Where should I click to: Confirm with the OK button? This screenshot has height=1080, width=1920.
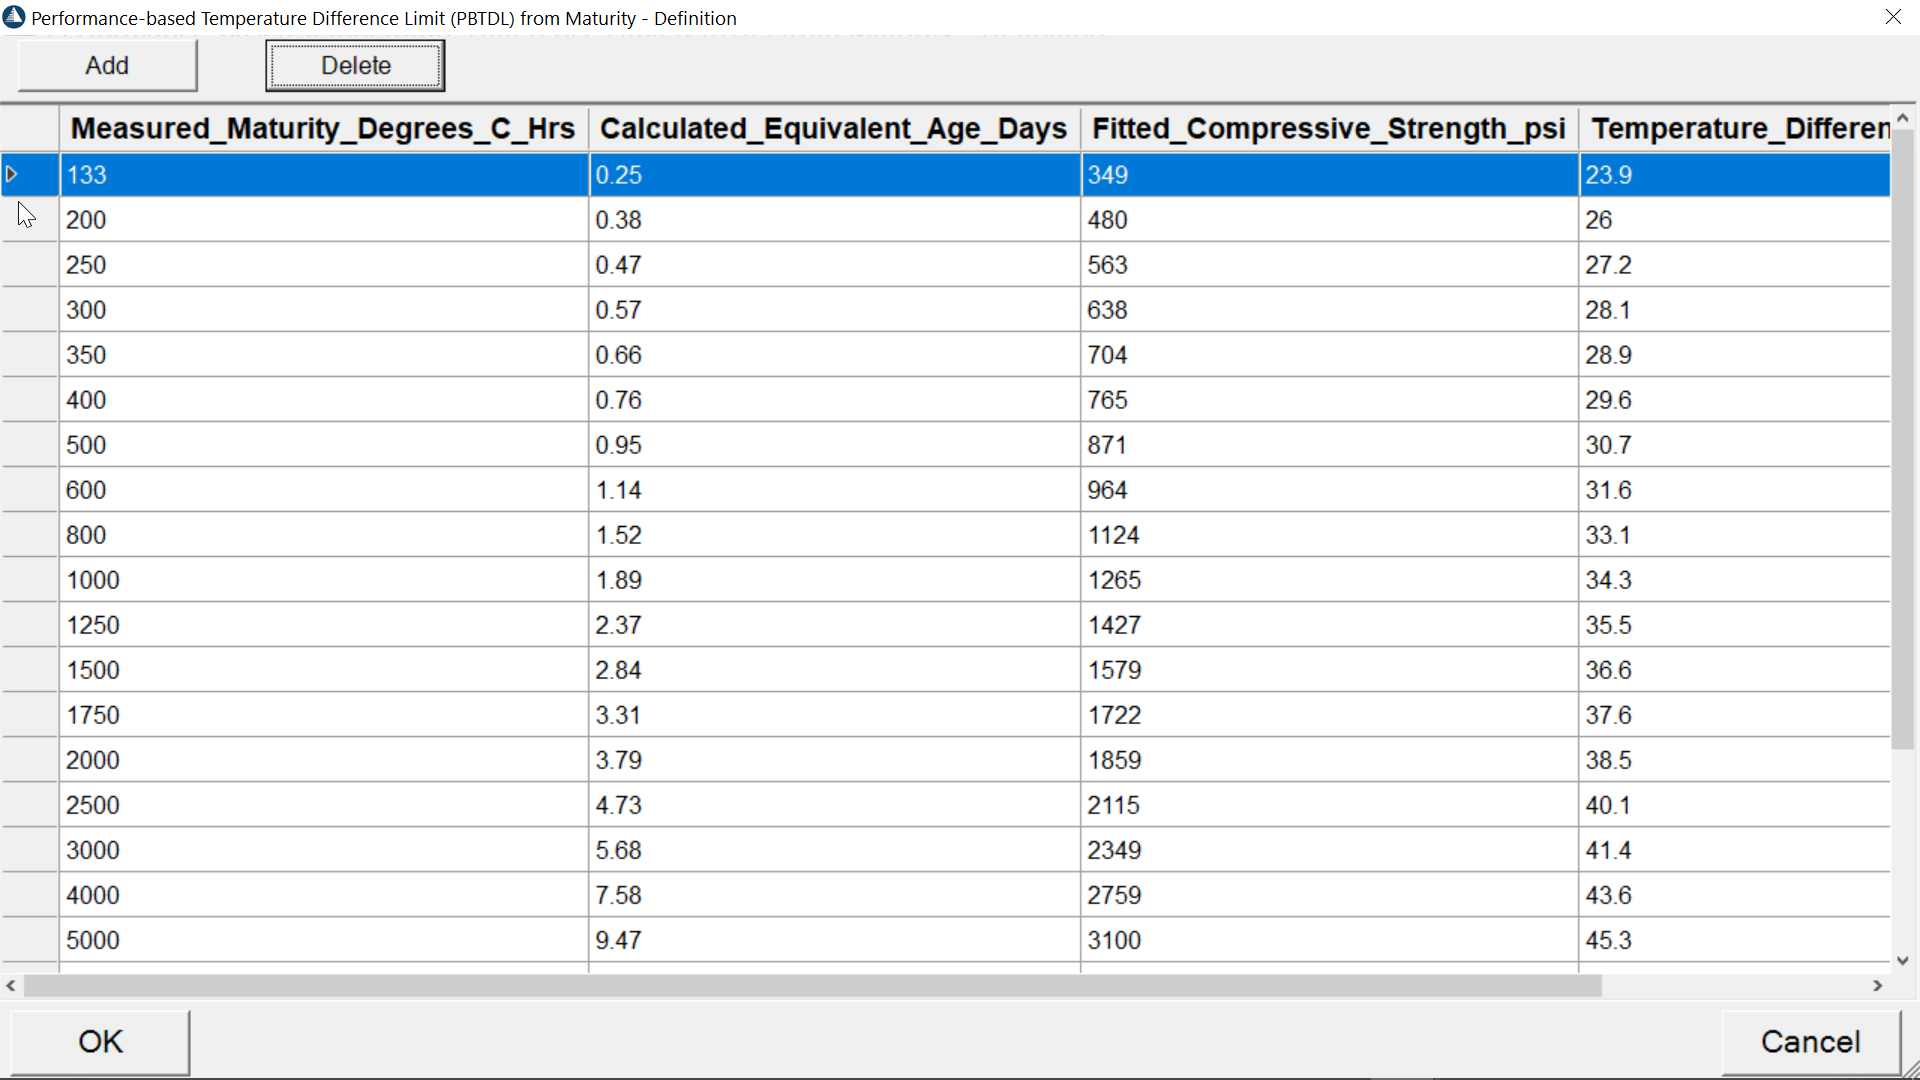click(100, 1042)
